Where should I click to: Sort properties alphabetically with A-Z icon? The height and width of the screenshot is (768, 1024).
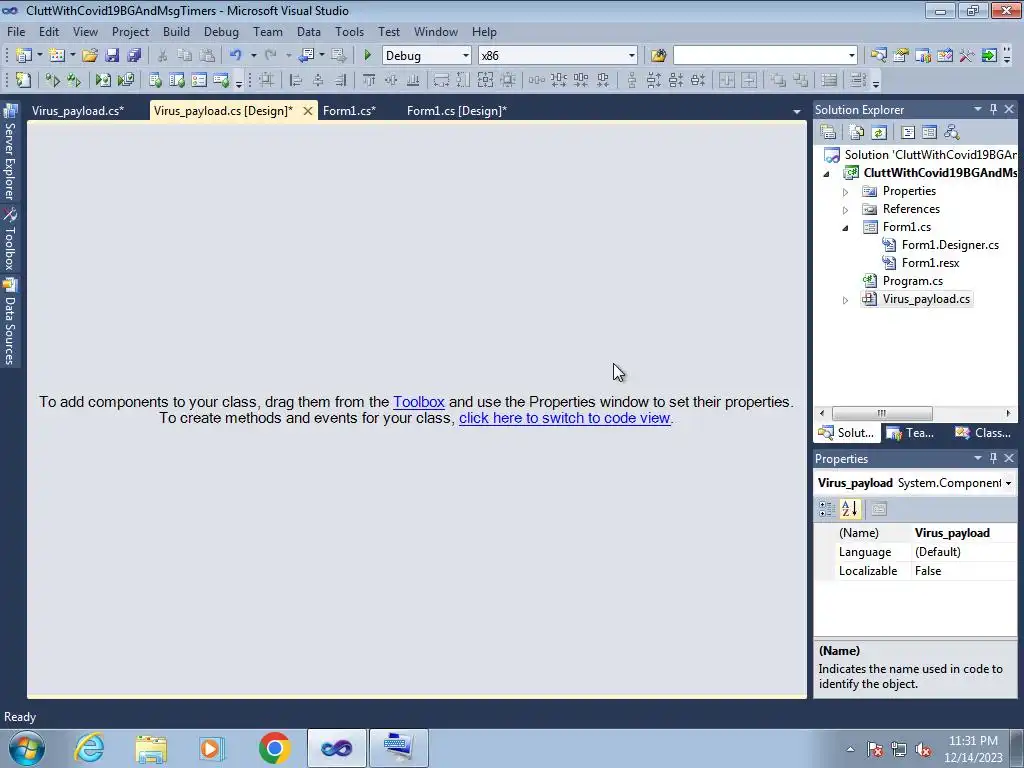pyautogui.click(x=850, y=509)
